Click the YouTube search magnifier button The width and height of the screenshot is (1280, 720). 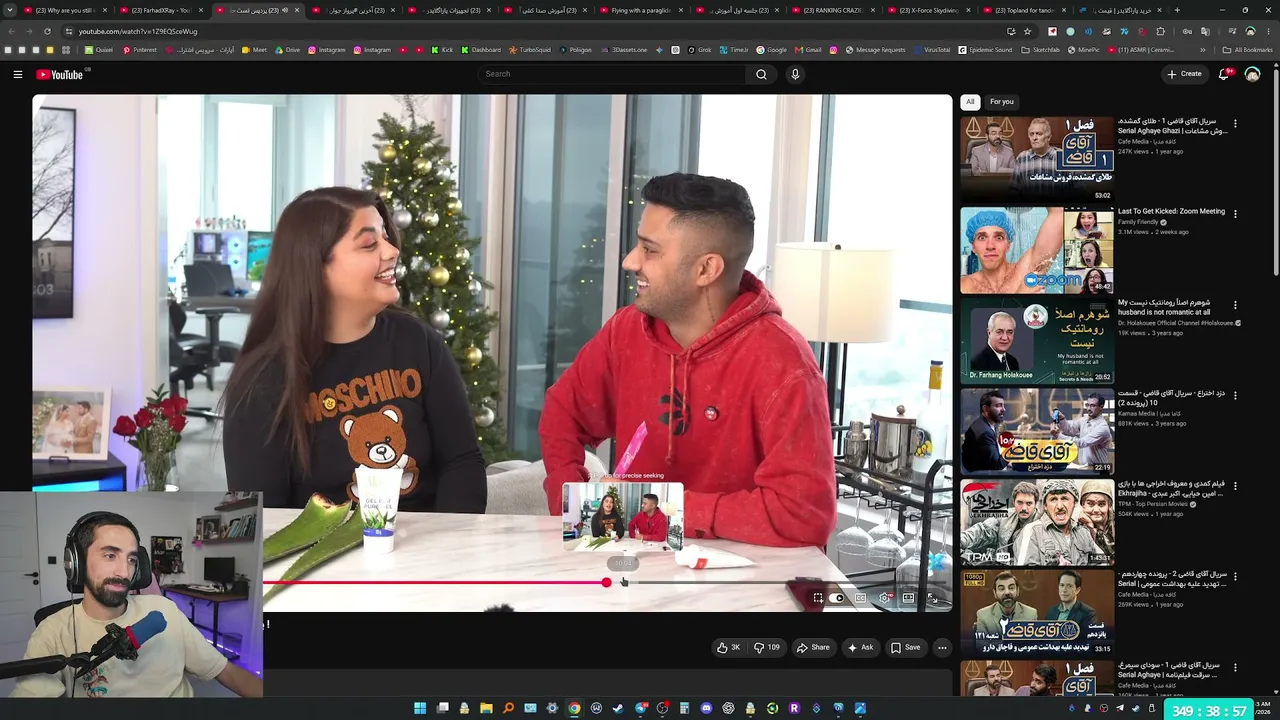coord(761,74)
